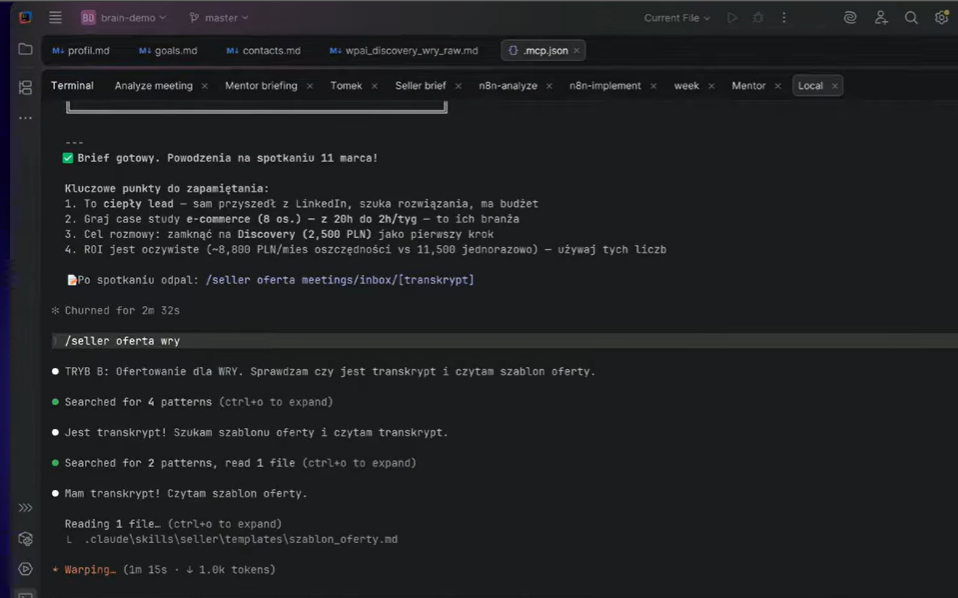
Task: Expand the brain-demo project dropdown
Action: [x=123, y=17]
